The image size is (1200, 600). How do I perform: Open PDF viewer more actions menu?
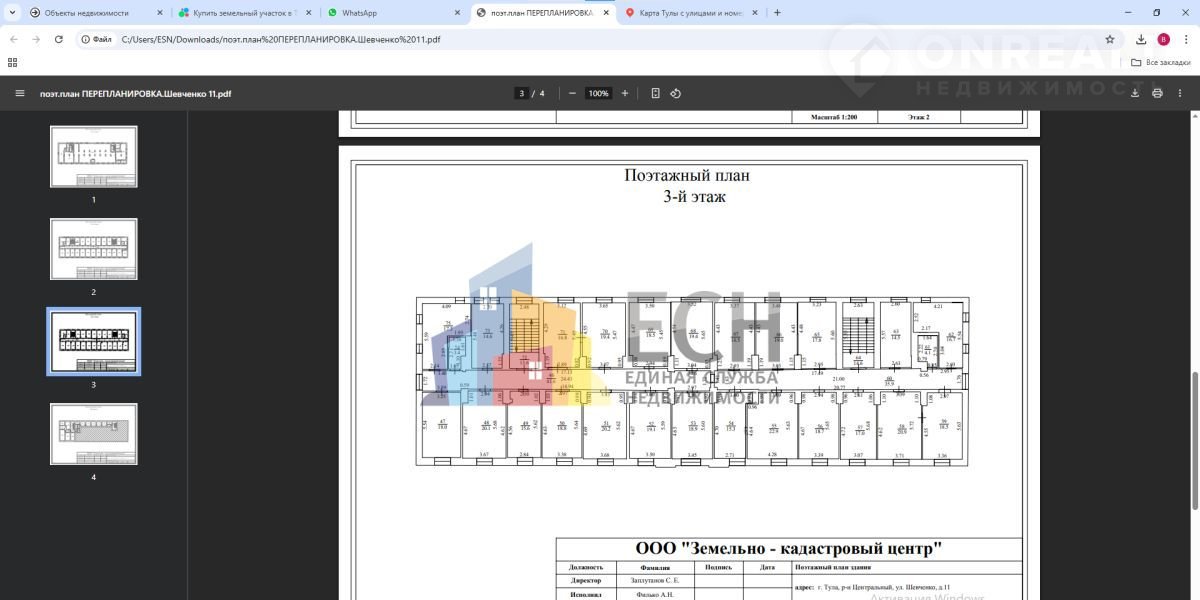[1180, 93]
